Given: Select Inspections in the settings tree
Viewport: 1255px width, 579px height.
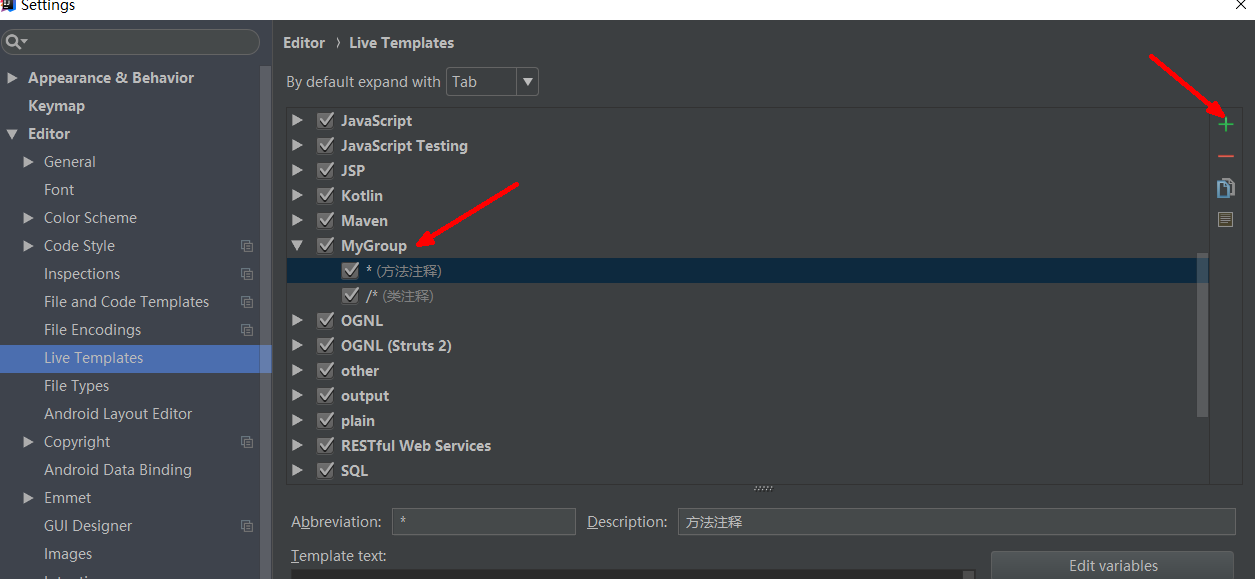Looking at the screenshot, I should click(x=82, y=274).
